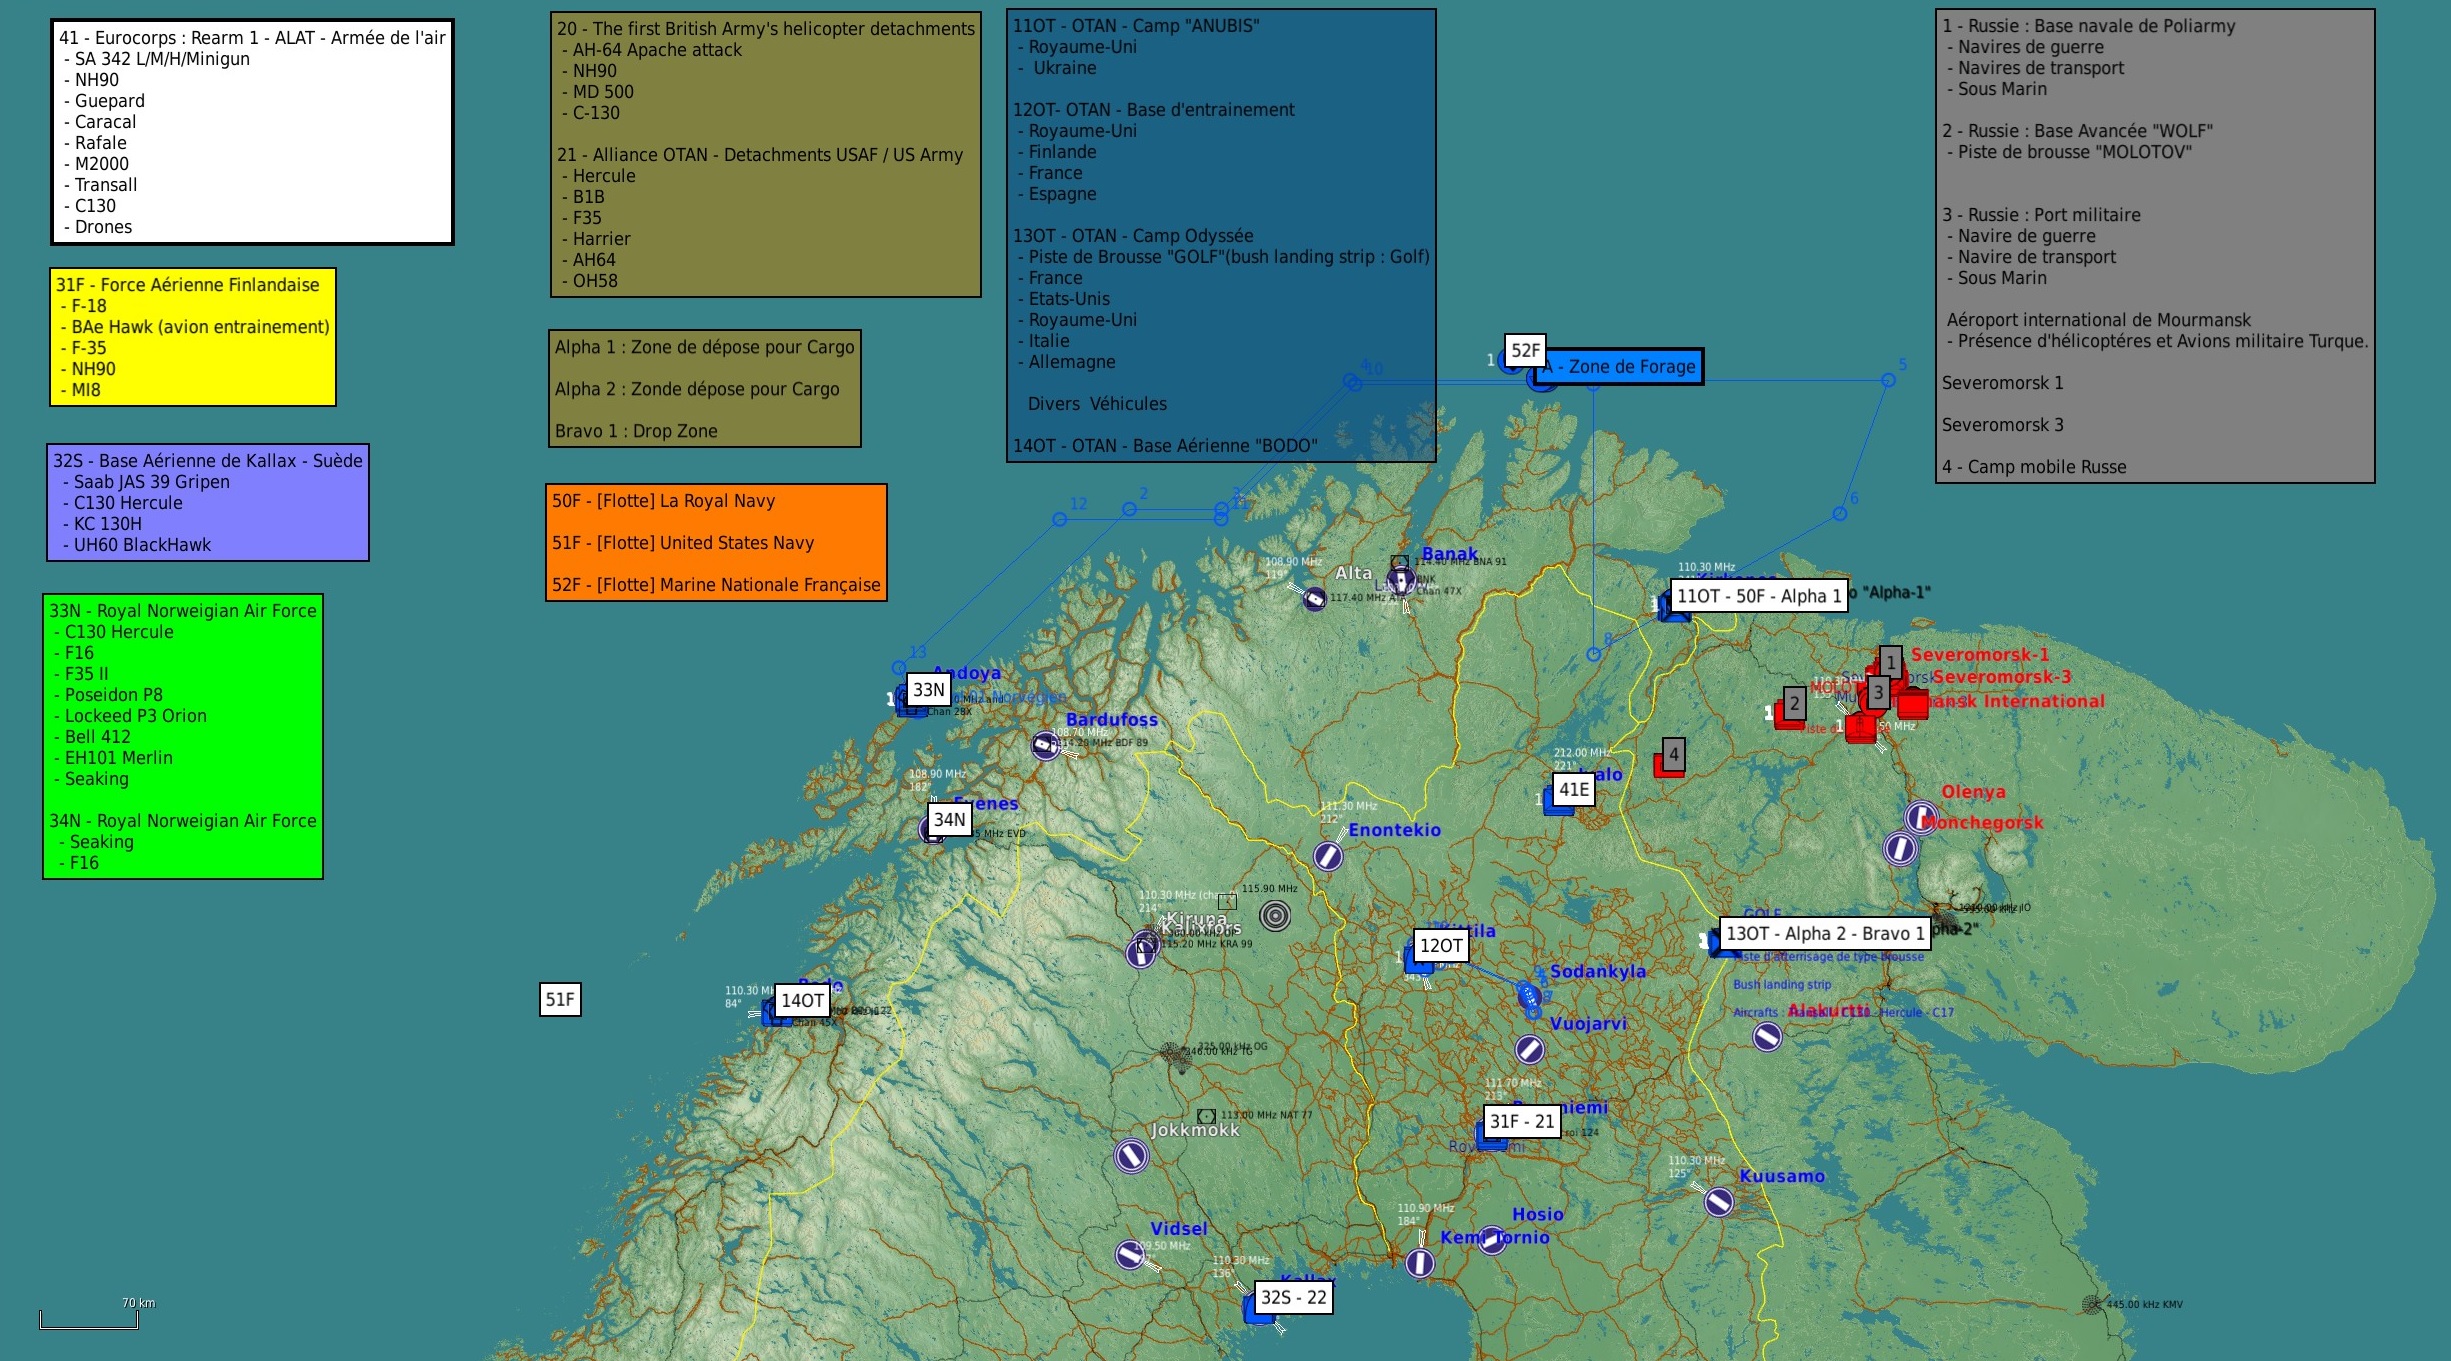Click the Bardufoss airfield icon
Screen dimensions: 2451x1361
1045,746
